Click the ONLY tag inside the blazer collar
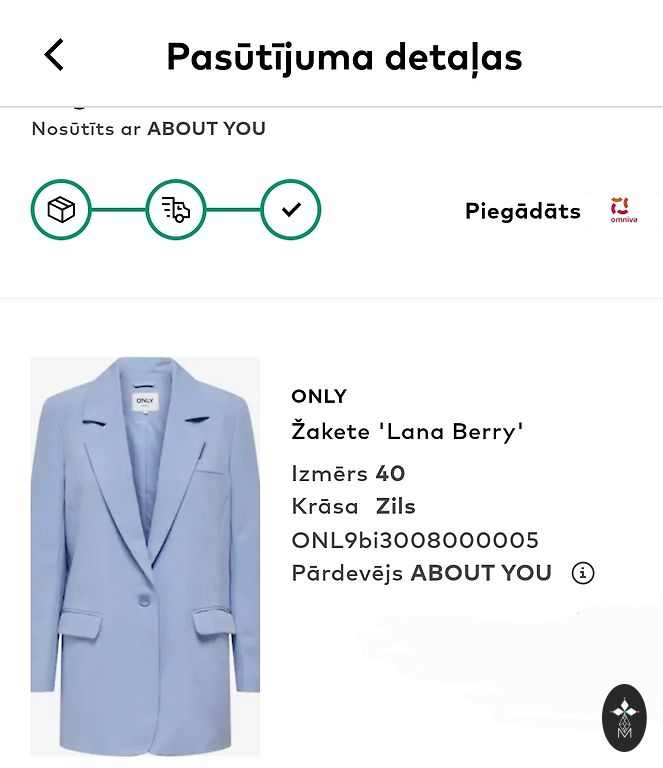Image resolution: width=663 pixels, height=768 pixels. click(146, 400)
